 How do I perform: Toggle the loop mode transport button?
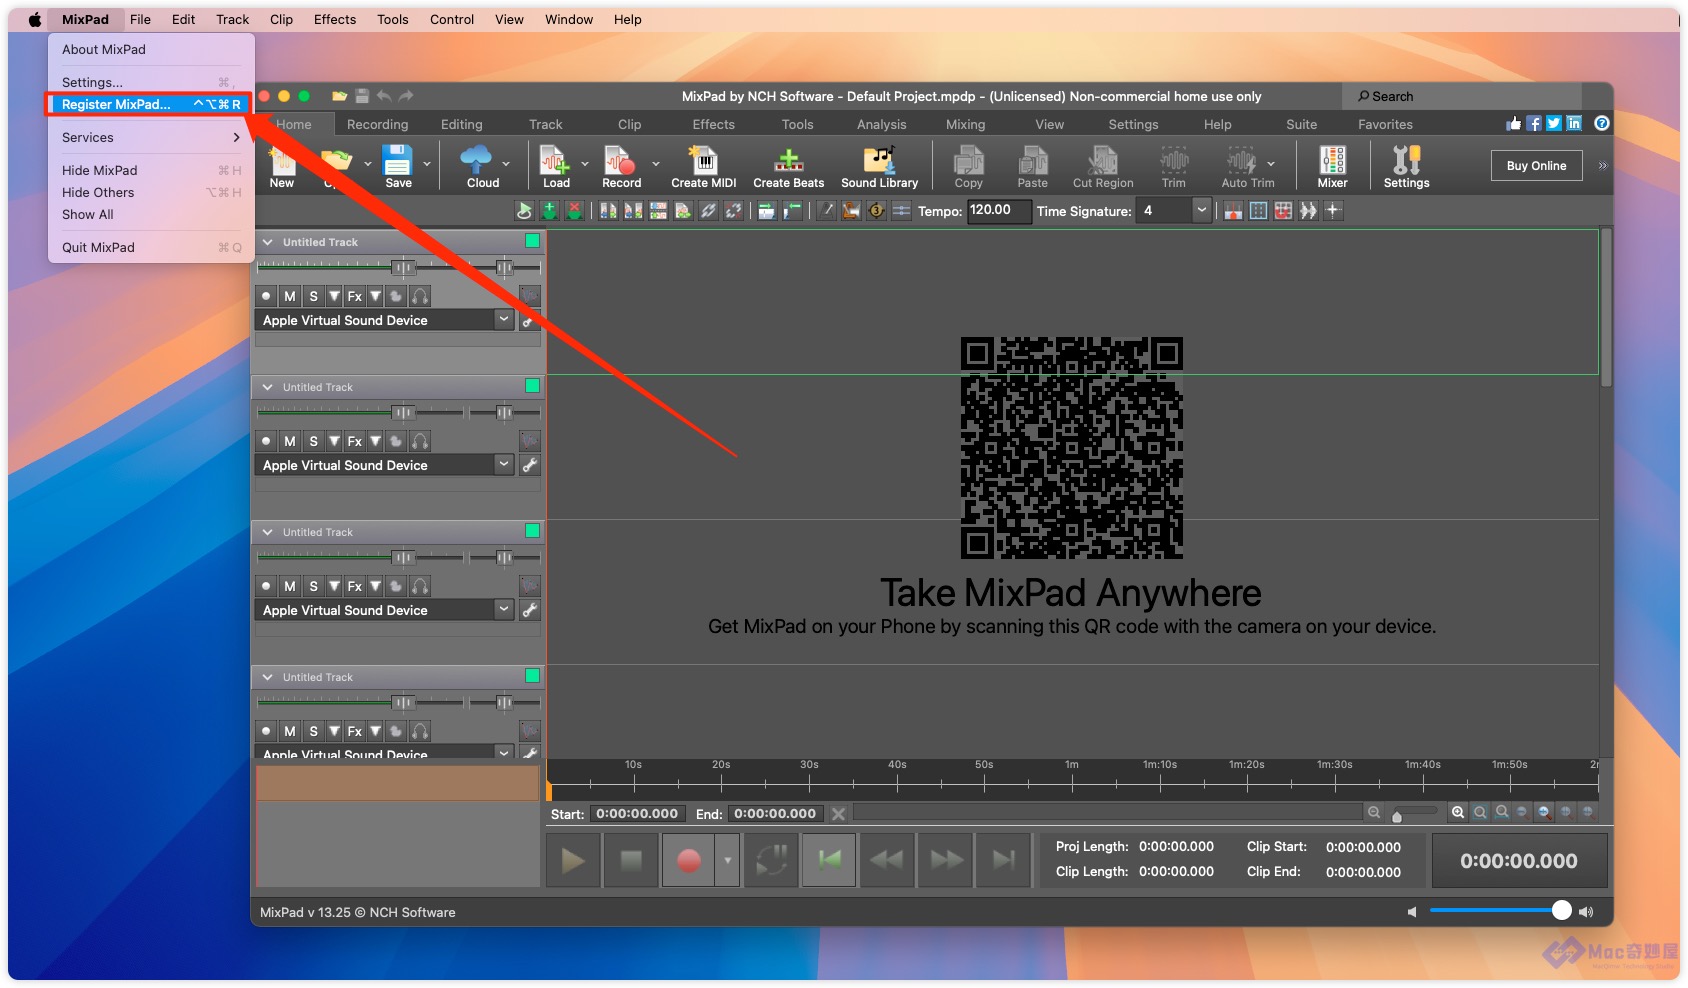[x=771, y=860]
